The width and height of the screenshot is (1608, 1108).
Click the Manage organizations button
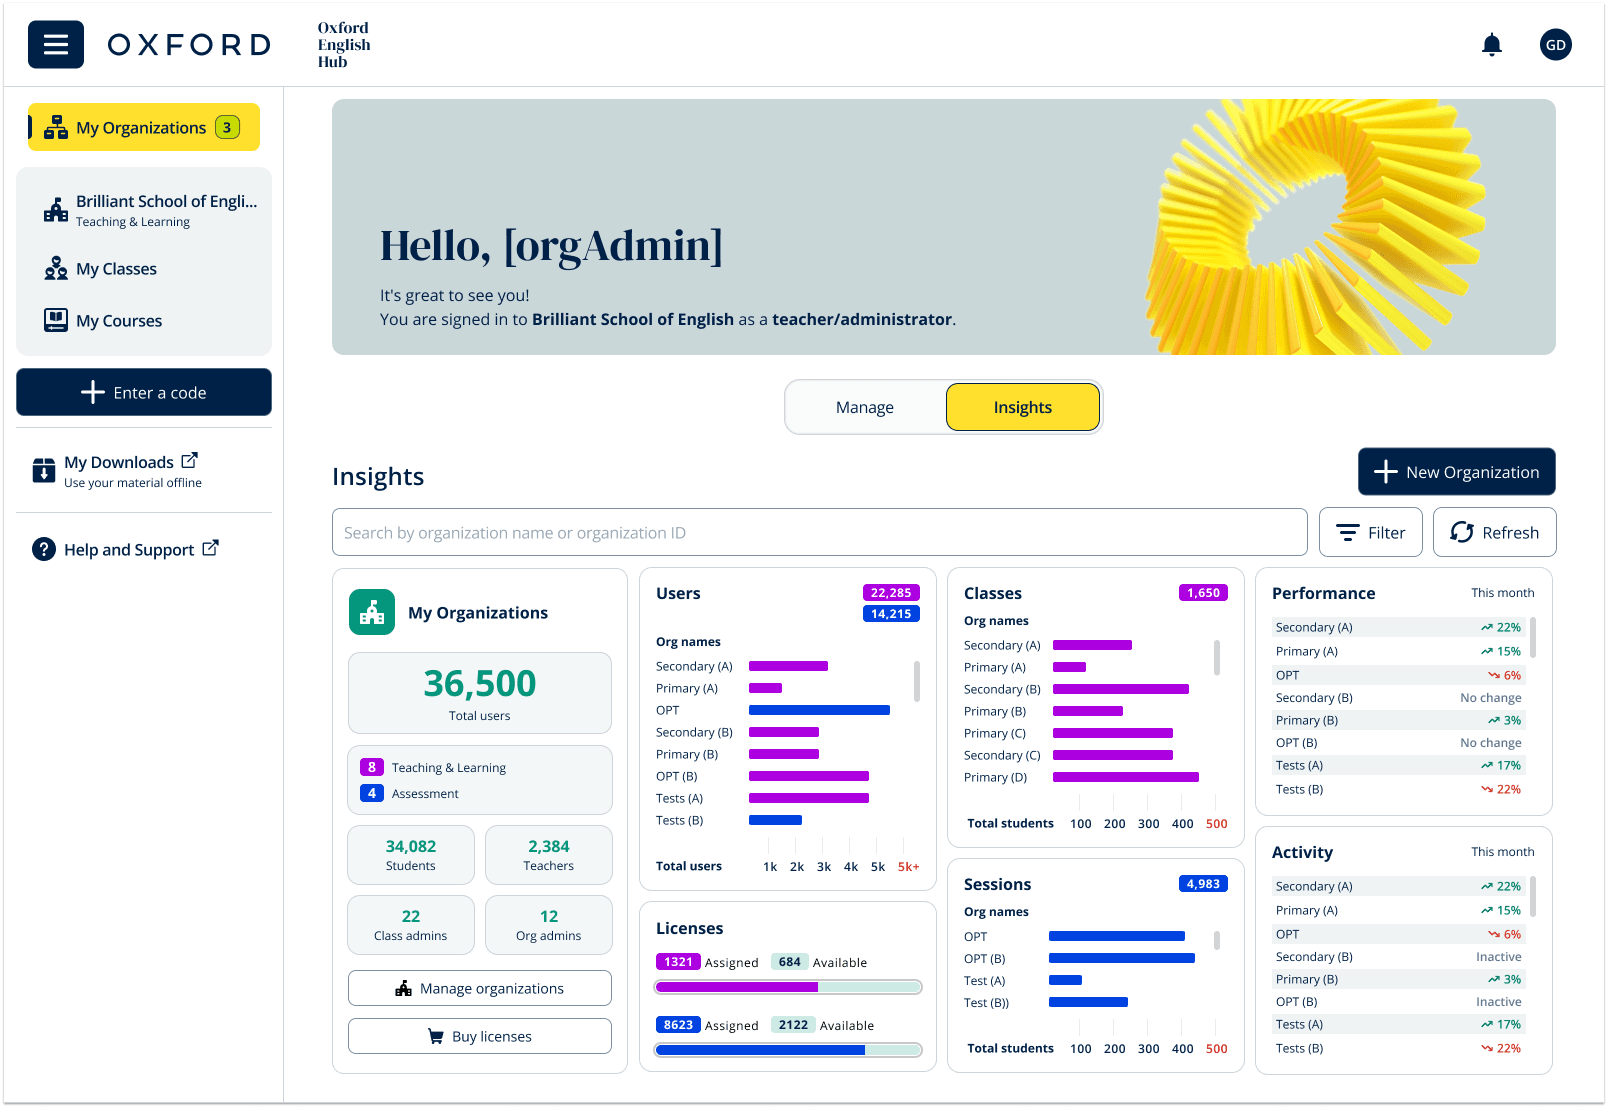(479, 987)
